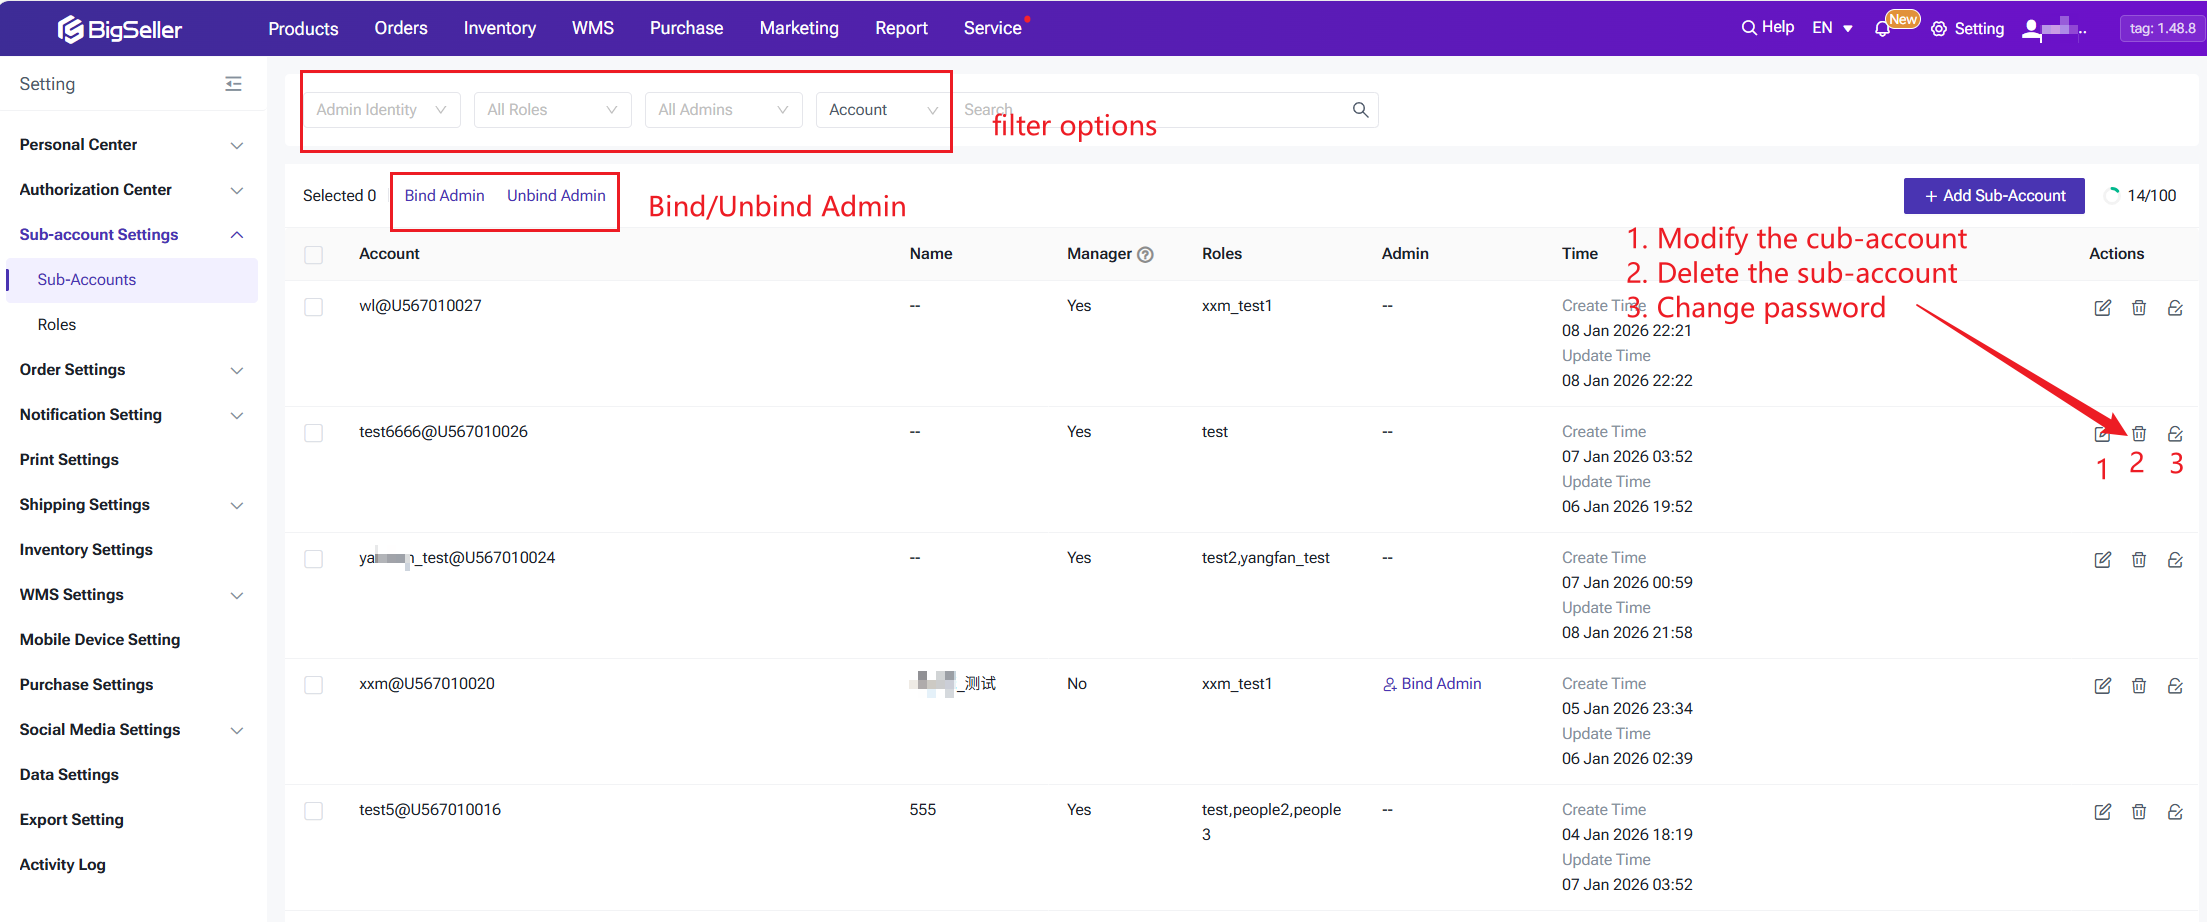Click the BigSeller logo

(120, 29)
